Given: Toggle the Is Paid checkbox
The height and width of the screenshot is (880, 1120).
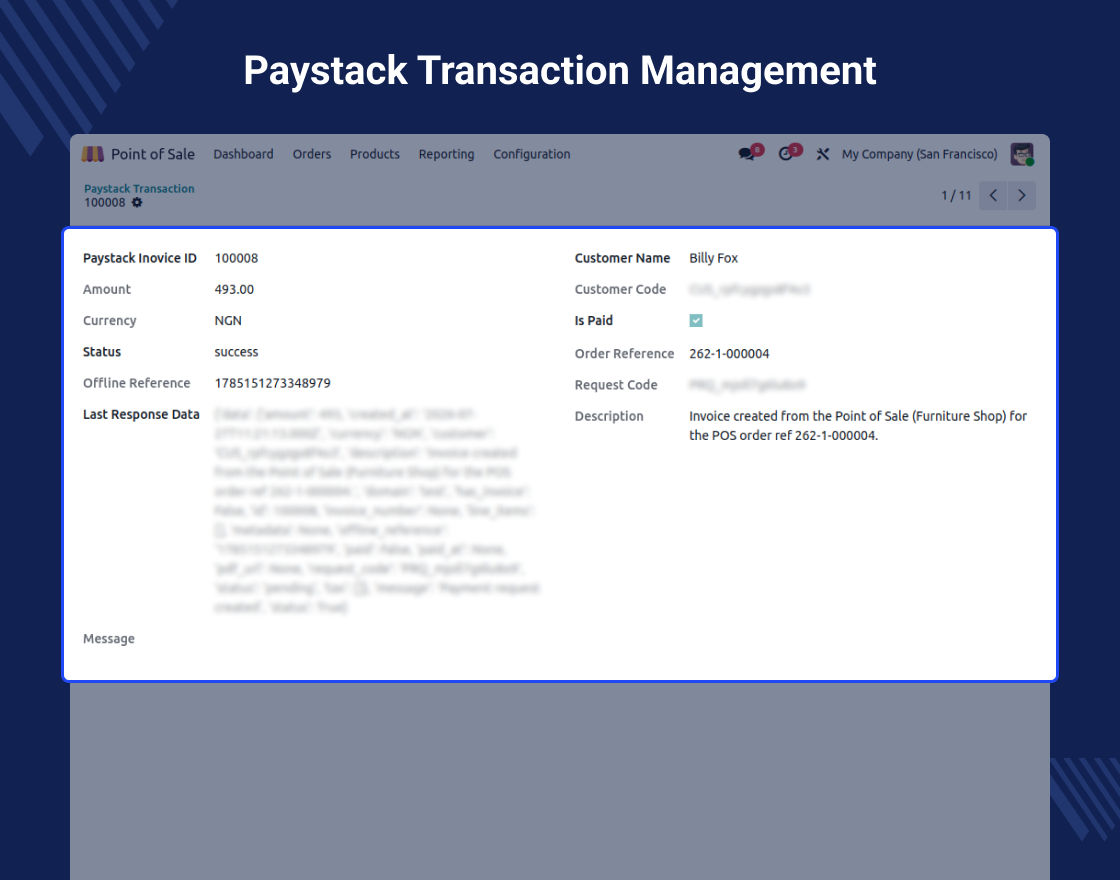Looking at the screenshot, I should [x=696, y=321].
